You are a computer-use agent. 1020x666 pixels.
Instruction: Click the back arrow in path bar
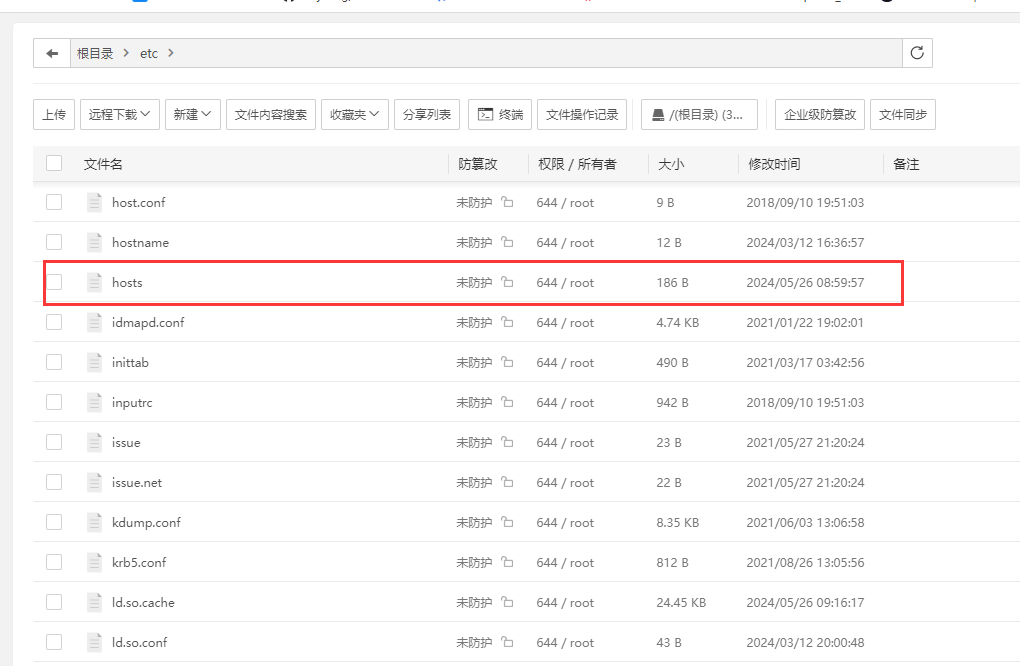pos(52,53)
